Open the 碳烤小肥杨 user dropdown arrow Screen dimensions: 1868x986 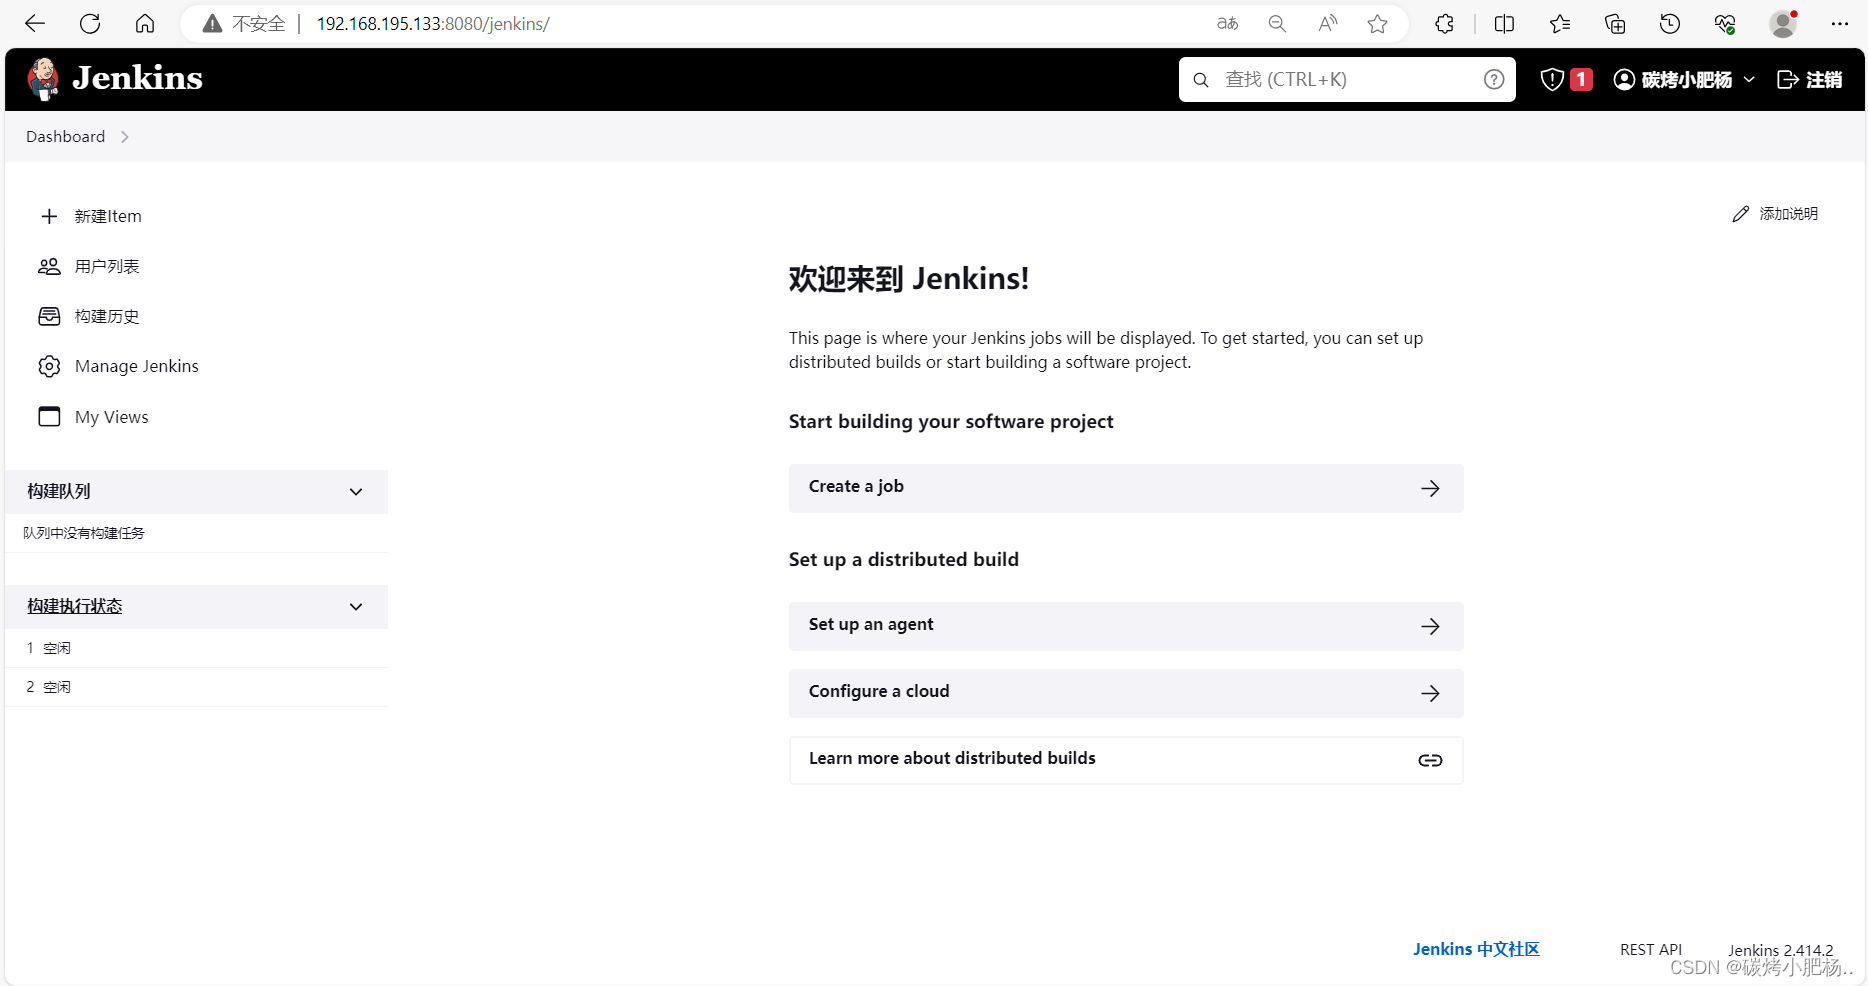(1749, 79)
